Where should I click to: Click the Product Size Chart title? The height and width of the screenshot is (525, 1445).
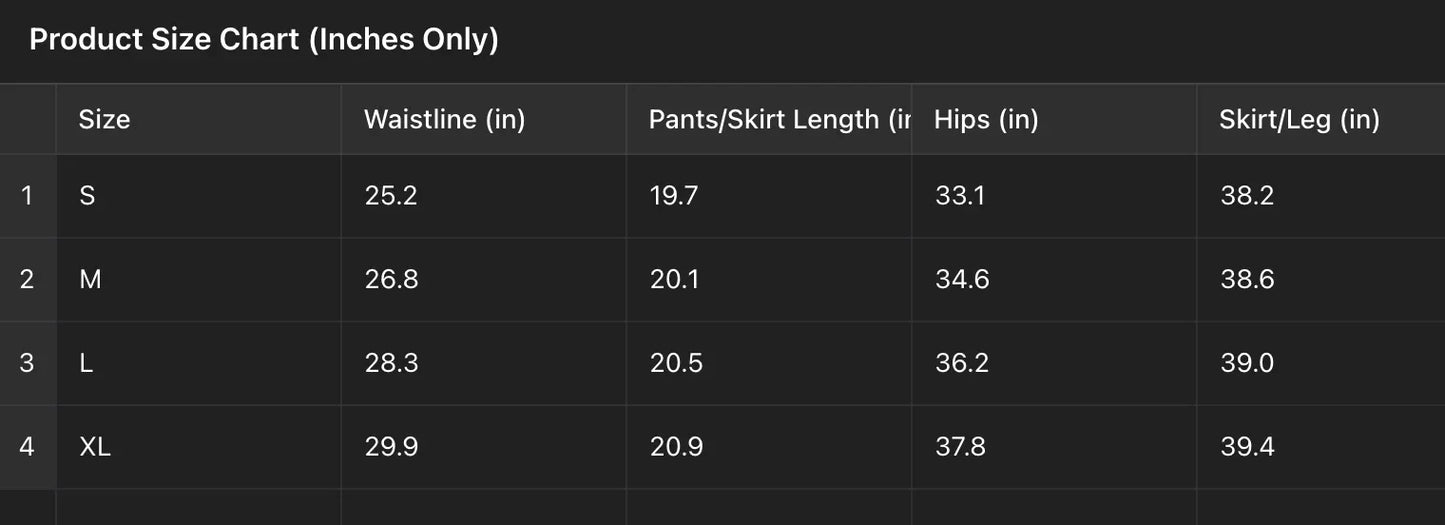(264, 40)
